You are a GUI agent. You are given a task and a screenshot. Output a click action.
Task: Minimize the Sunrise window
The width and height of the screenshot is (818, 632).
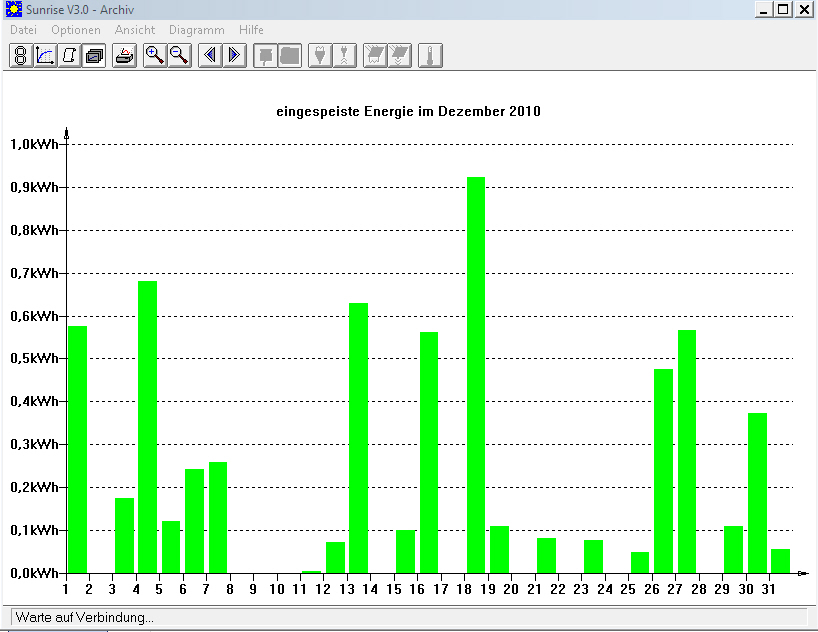coord(764,9)
